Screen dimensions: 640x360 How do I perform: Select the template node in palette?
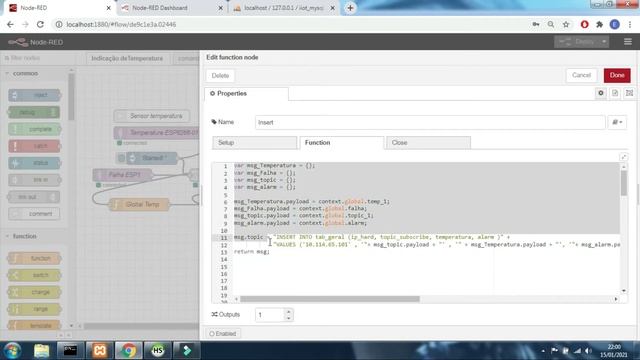[x=35, y=325]
